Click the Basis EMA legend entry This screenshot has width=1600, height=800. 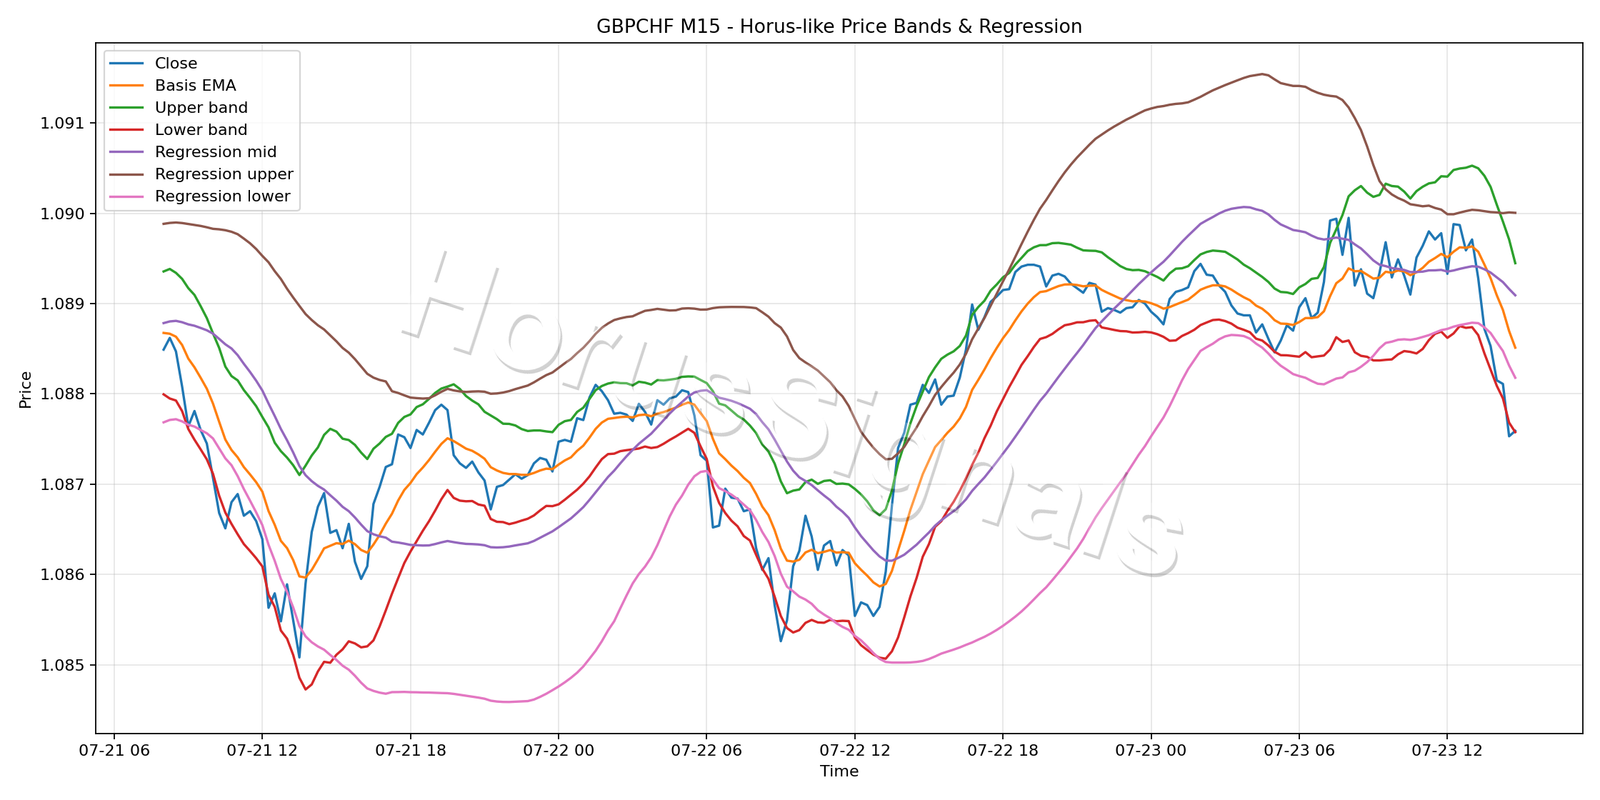(x=173, y=86)
